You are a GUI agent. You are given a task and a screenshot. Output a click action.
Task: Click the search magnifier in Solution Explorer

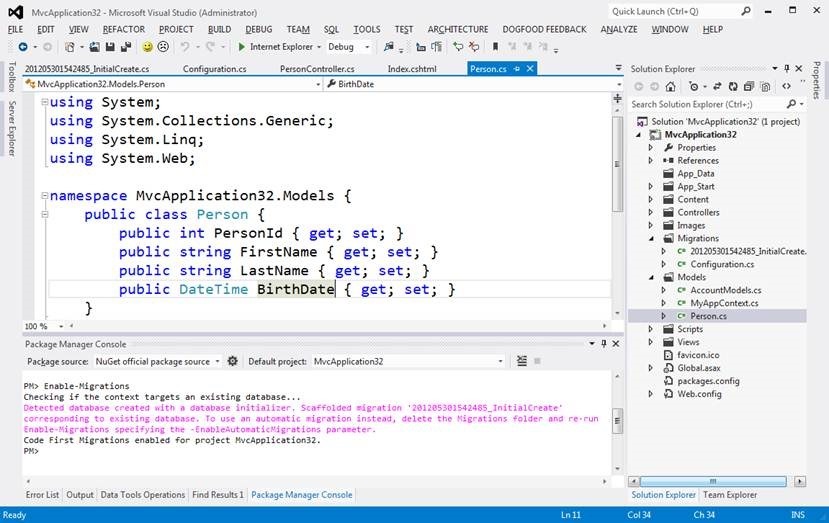click(791, 104)
